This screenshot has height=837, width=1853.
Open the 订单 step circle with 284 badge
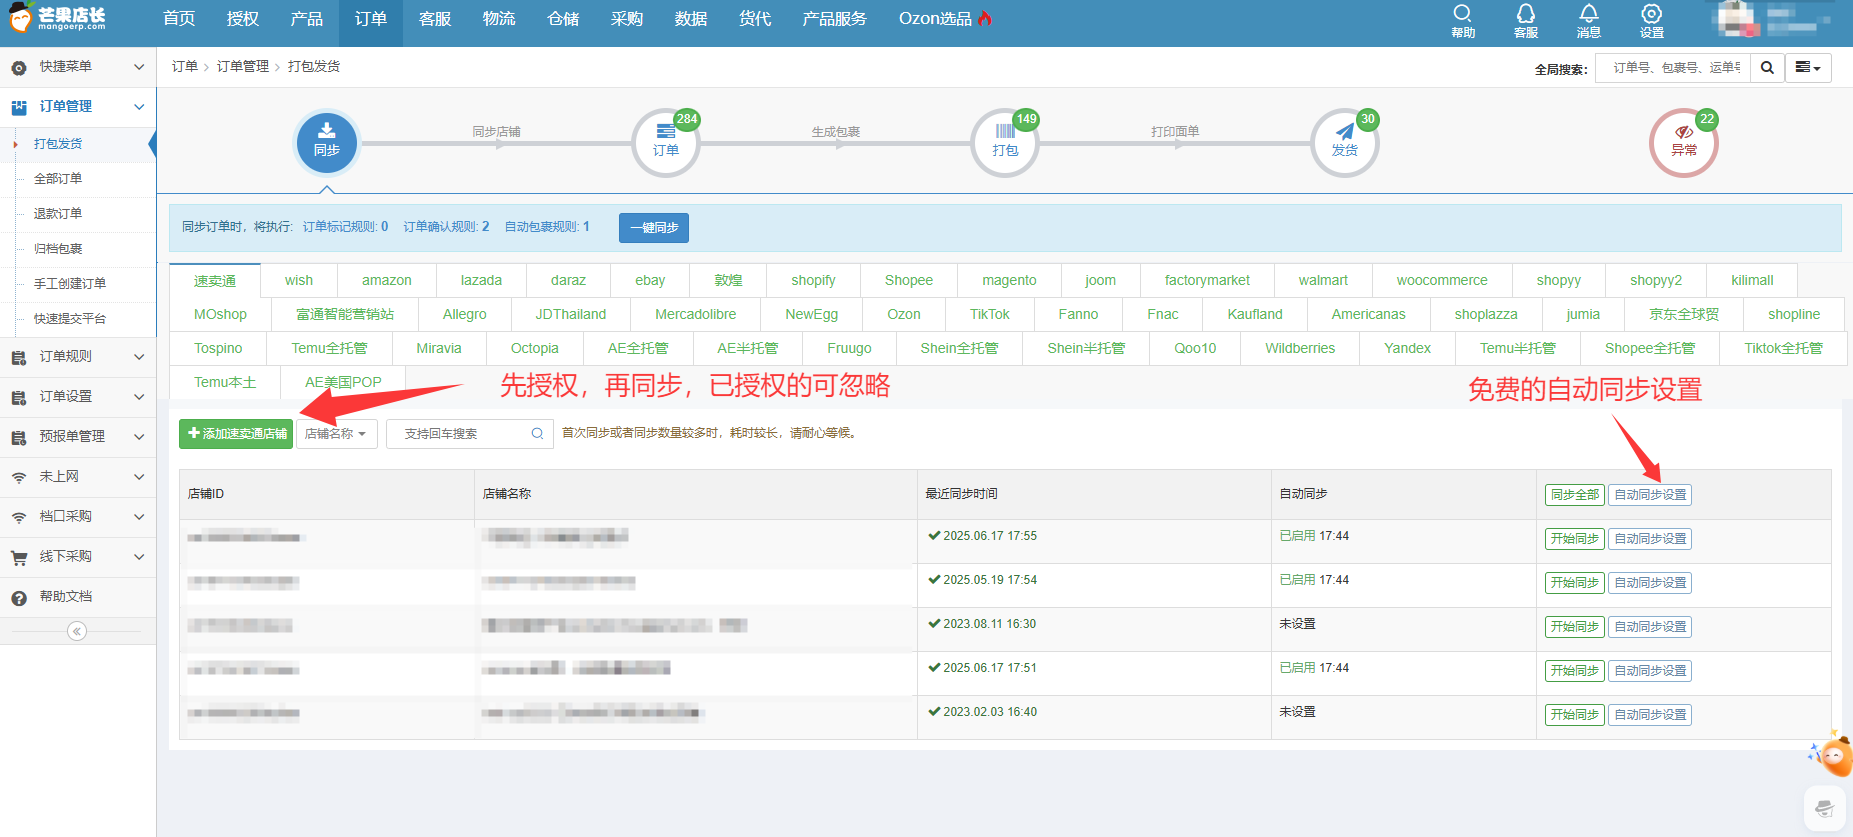pyautogui.click(x=666, y=143)
